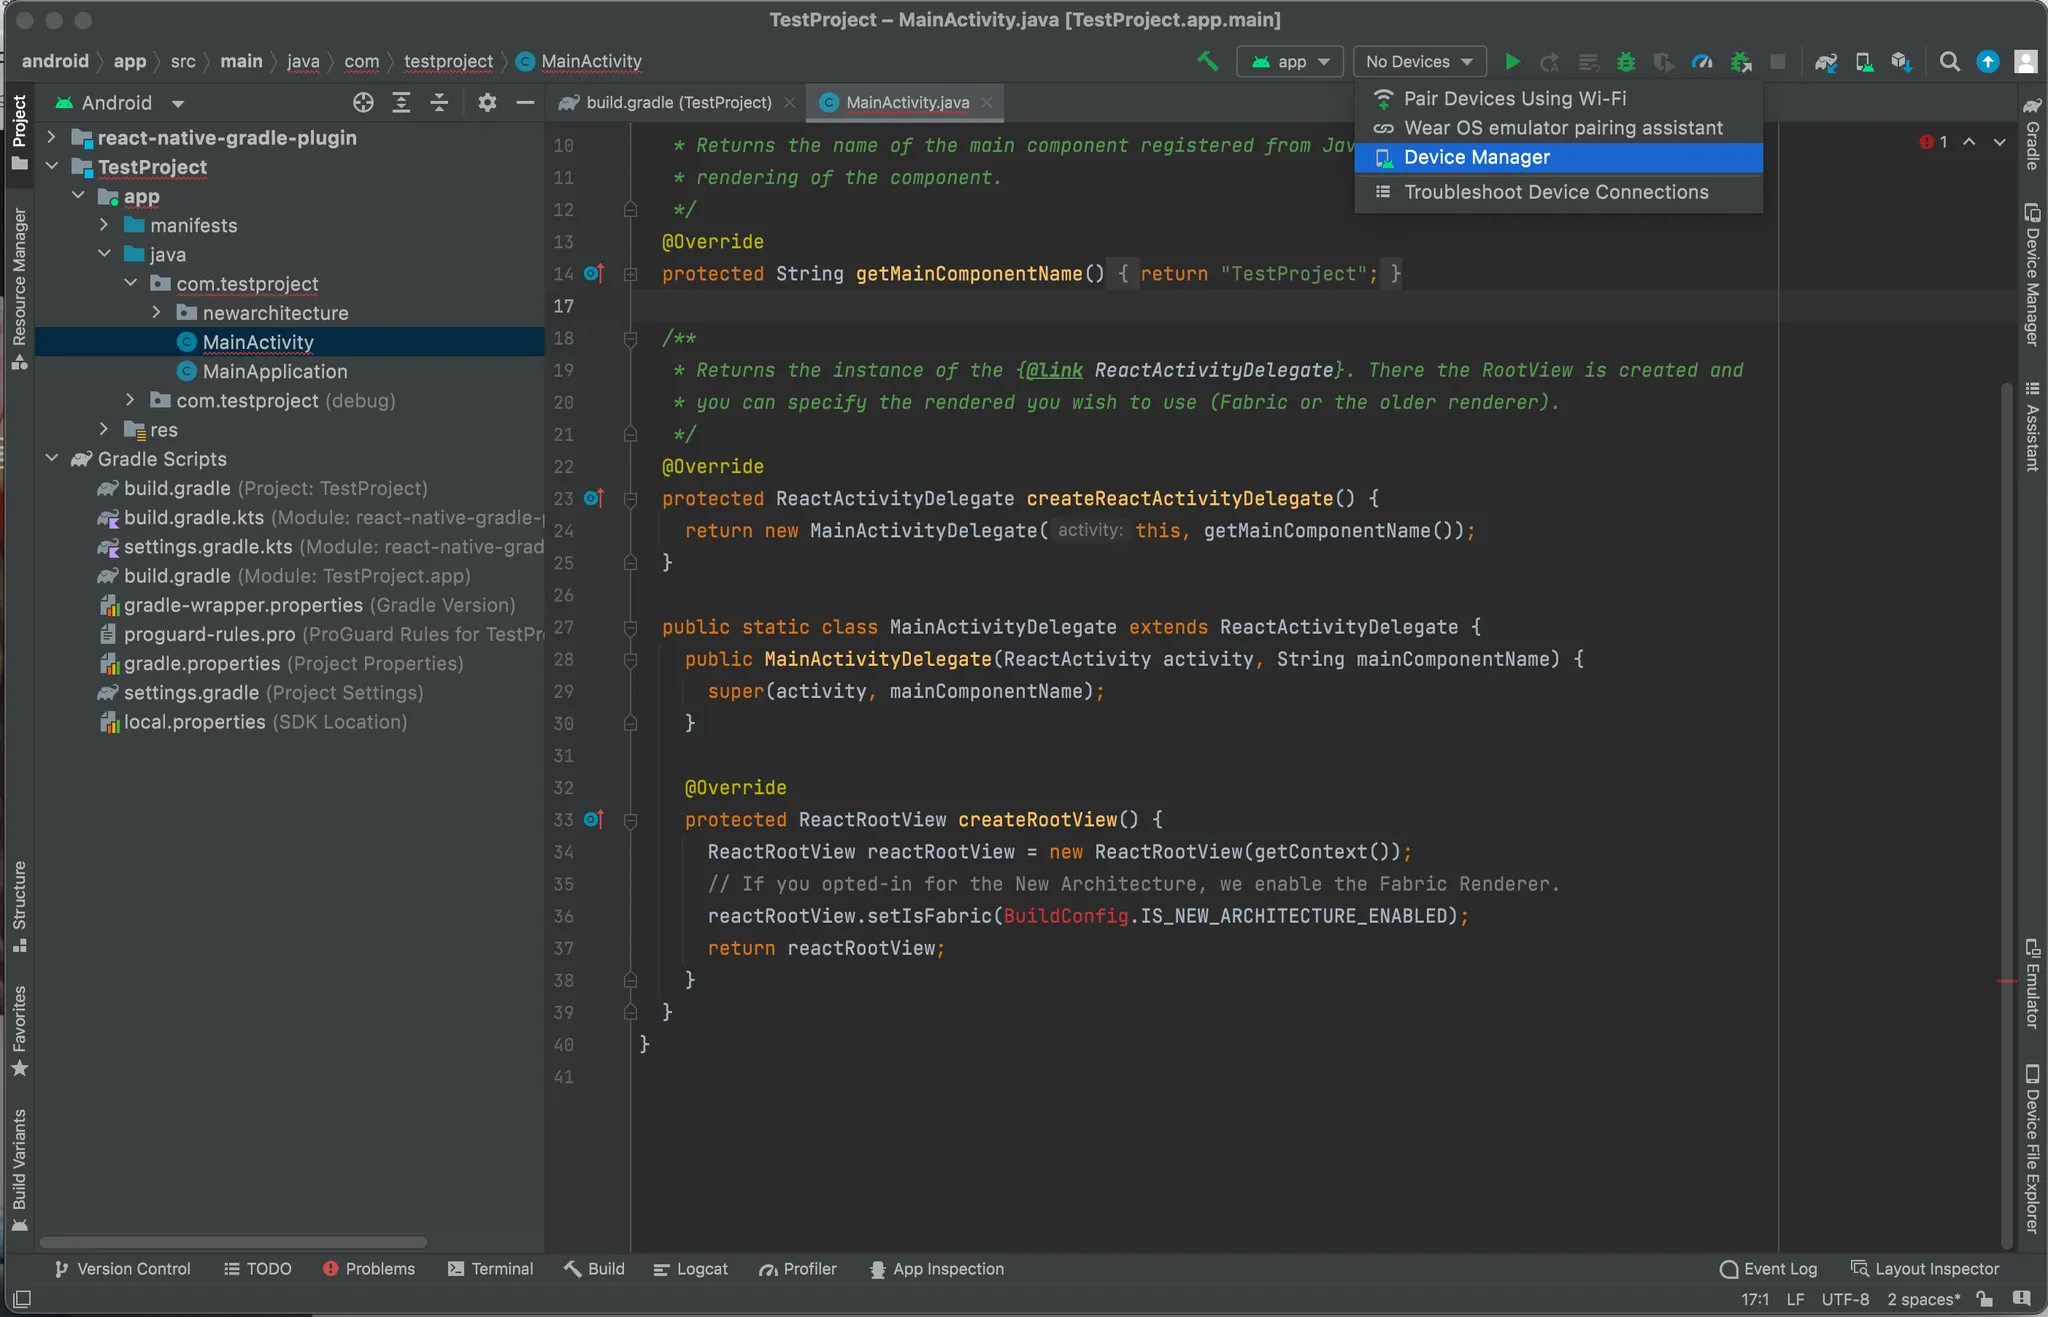Open the Terminal tool window
Viewport: 2048px width, 1317px height.
coord(490,1269)
